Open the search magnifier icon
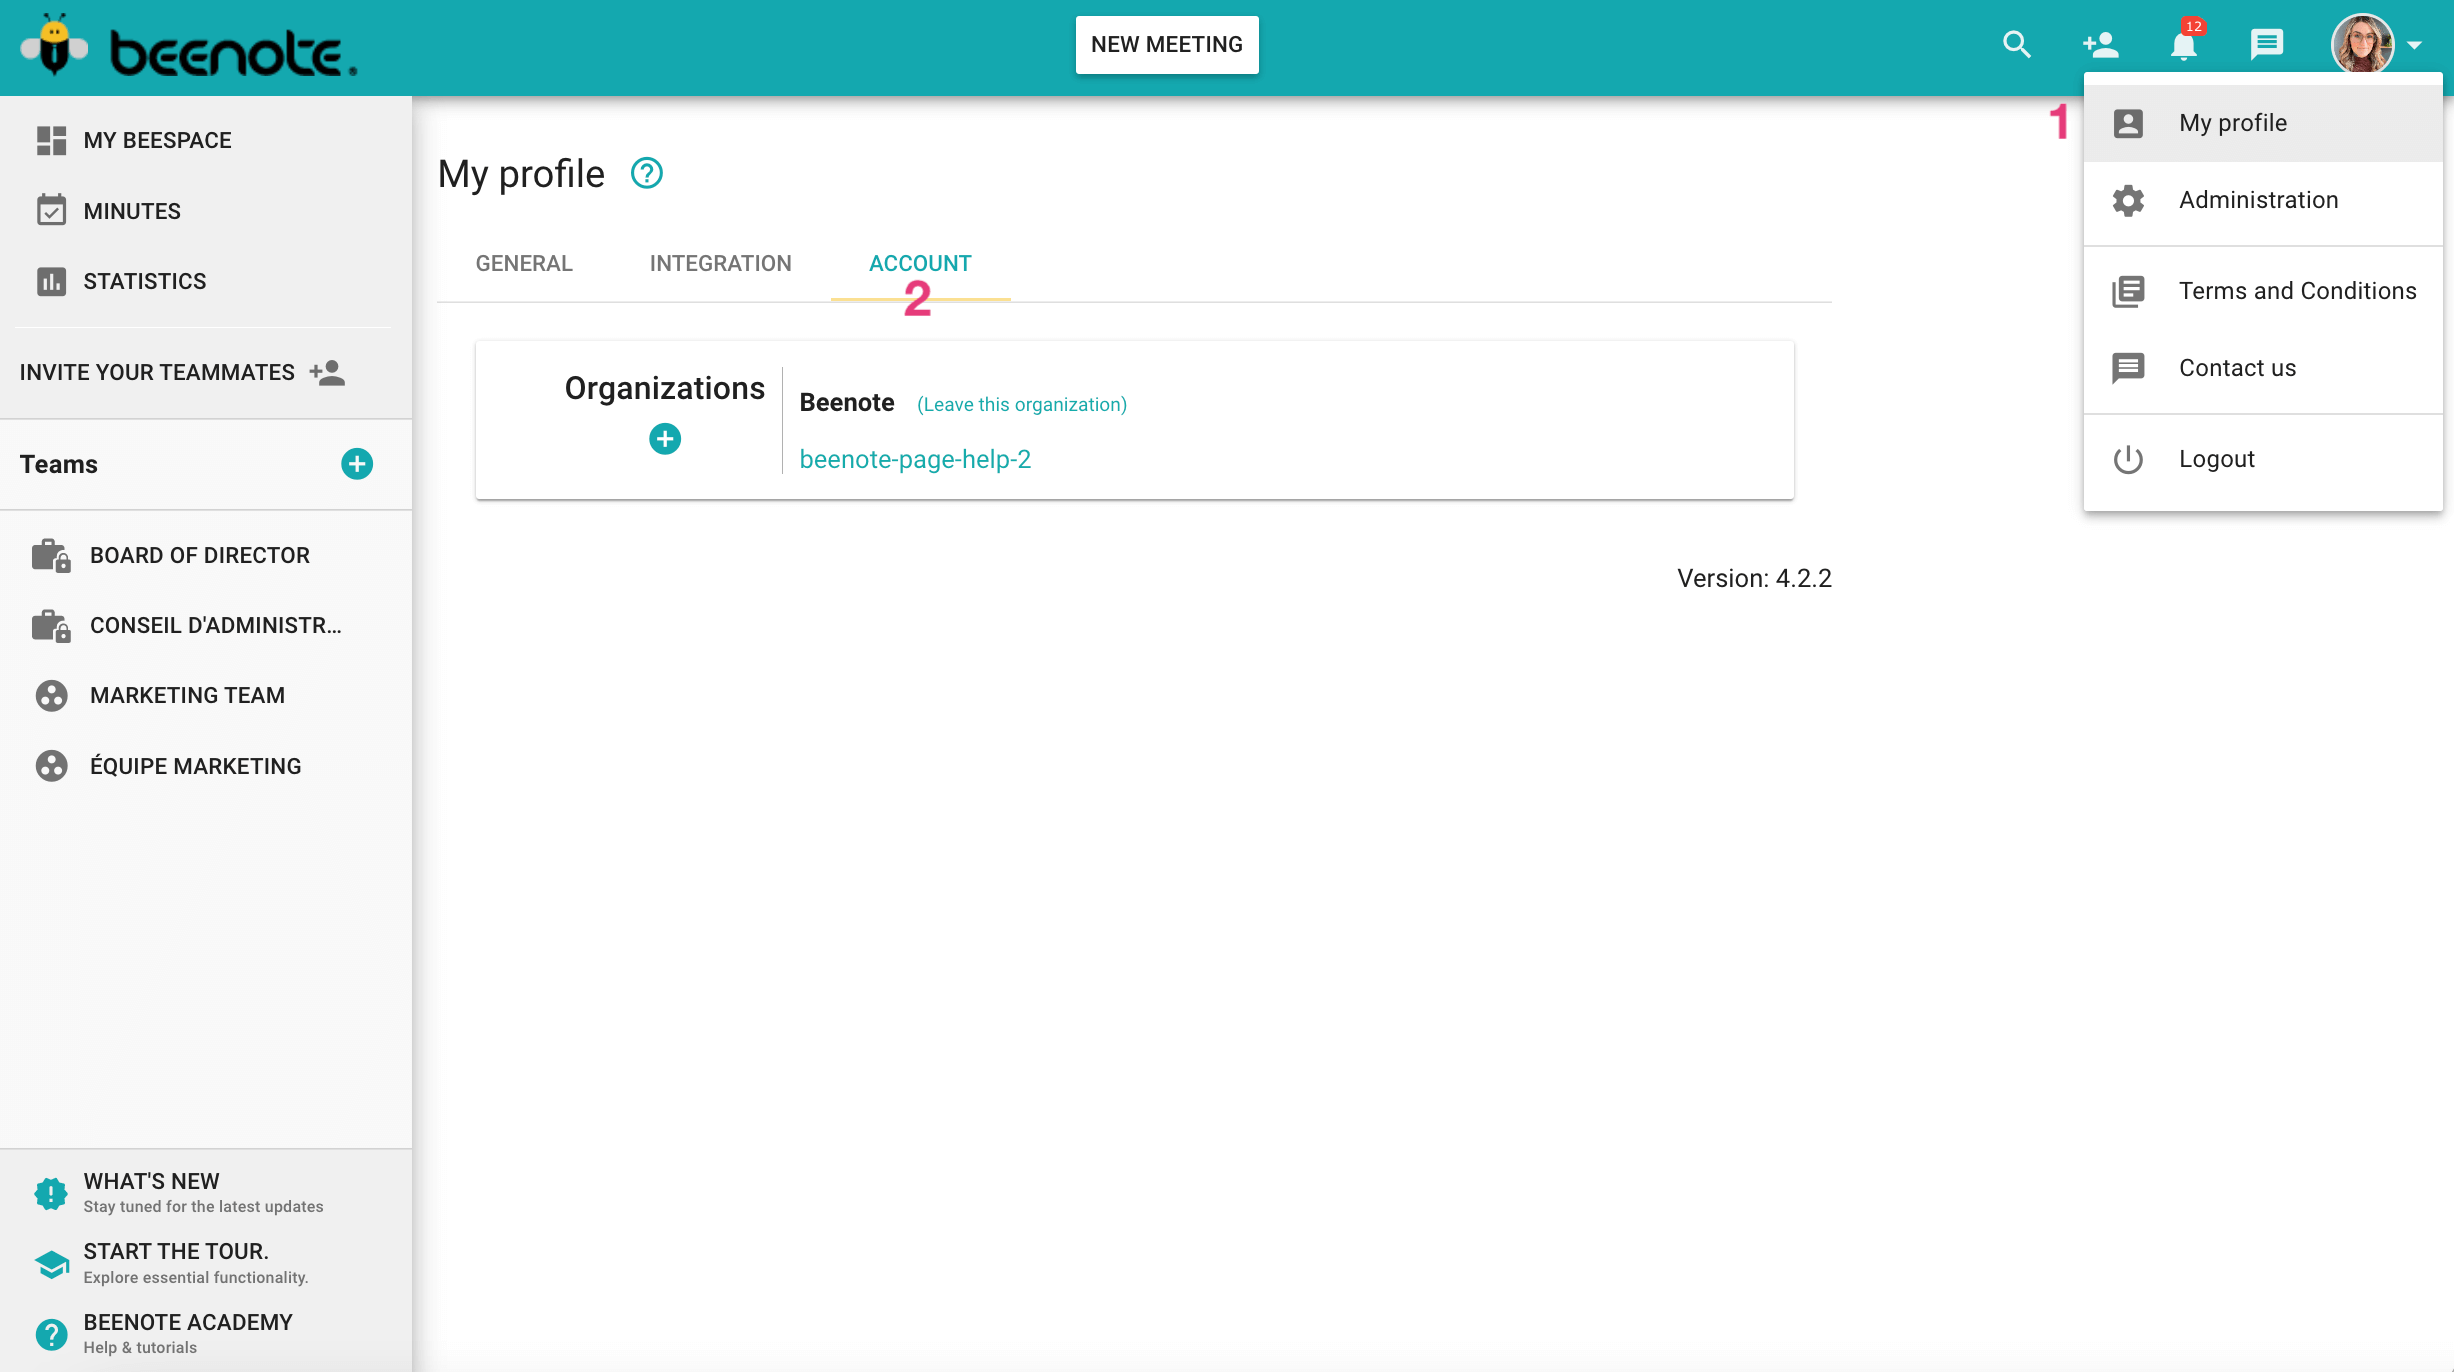This screenshot has width=2454, height=1372. (x=2017, y=45)
